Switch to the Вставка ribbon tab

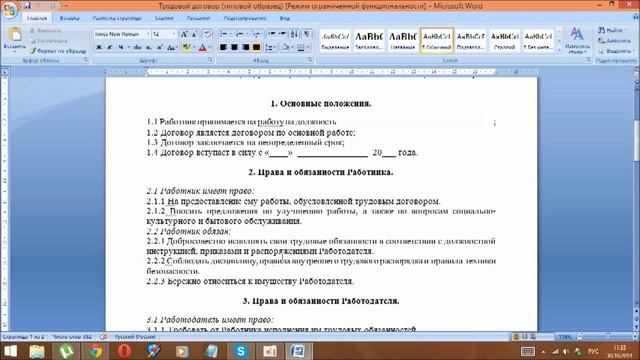pos(69,18)
